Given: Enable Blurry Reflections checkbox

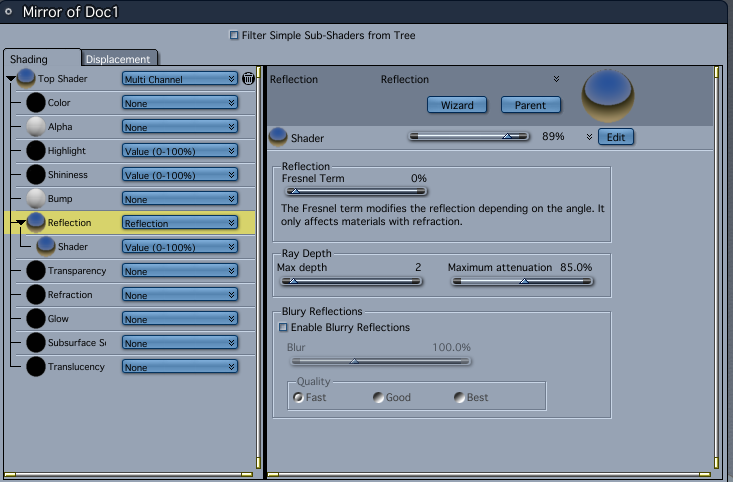Looking at the screenshot, I should point(283,327).
